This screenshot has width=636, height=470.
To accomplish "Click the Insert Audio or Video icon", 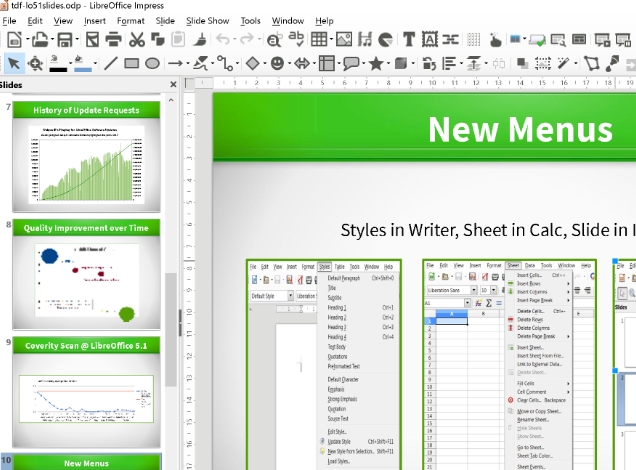I will (365, 40).
